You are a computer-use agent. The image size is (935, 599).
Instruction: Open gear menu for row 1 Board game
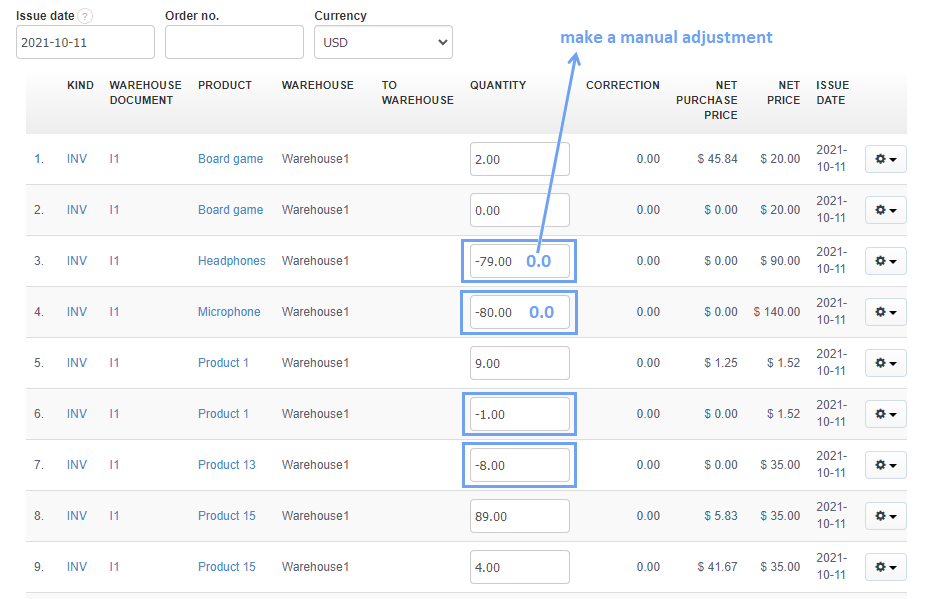pos(885,159)
